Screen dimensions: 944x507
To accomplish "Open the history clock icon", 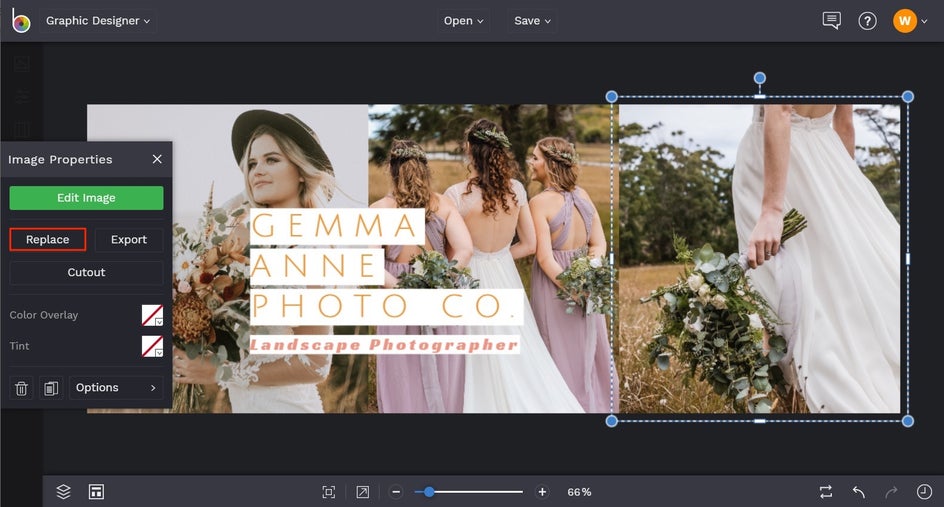I will pos(924,492).
